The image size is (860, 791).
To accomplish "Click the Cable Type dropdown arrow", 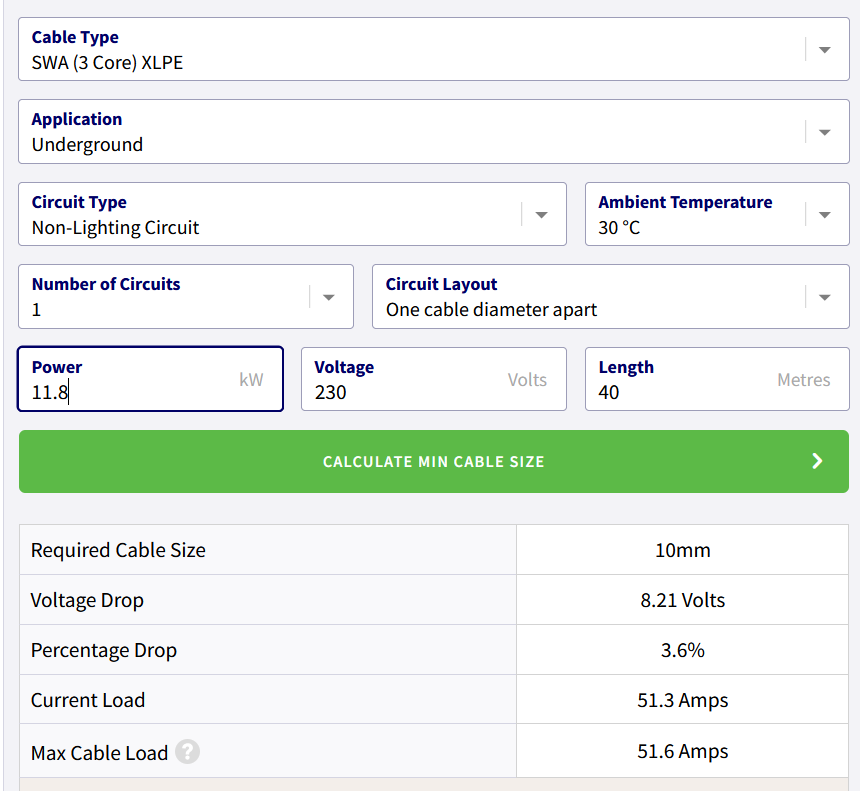I will point(825,50).
